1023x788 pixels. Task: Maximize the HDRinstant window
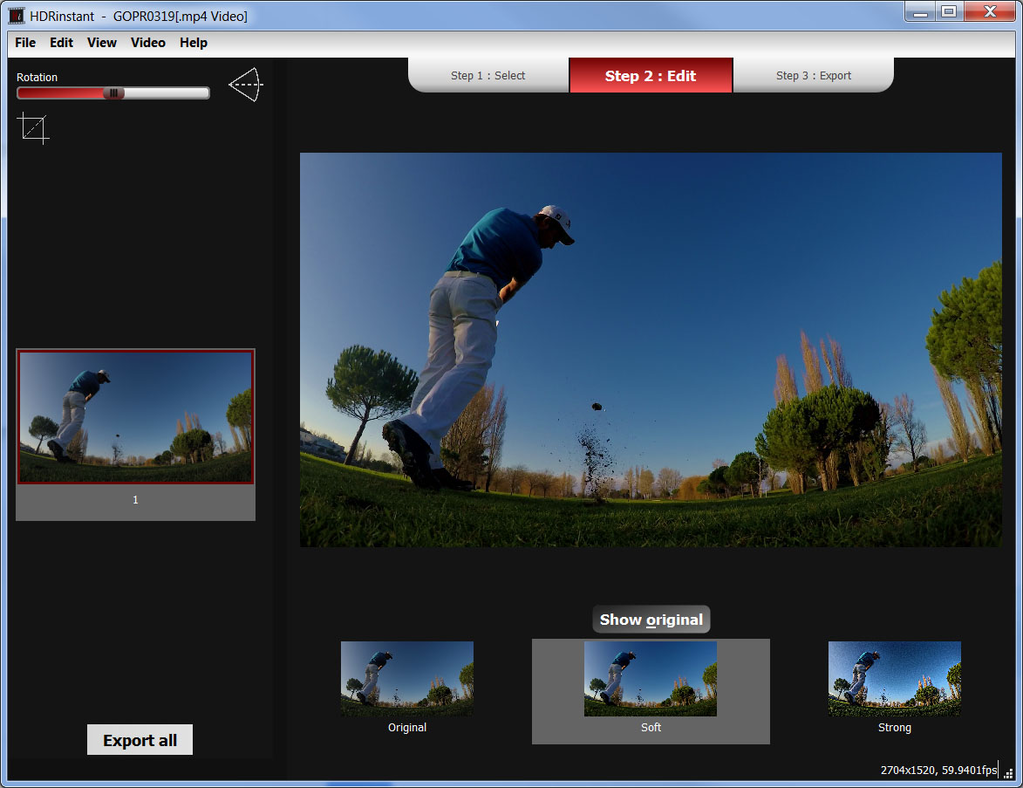click(949, 12)
